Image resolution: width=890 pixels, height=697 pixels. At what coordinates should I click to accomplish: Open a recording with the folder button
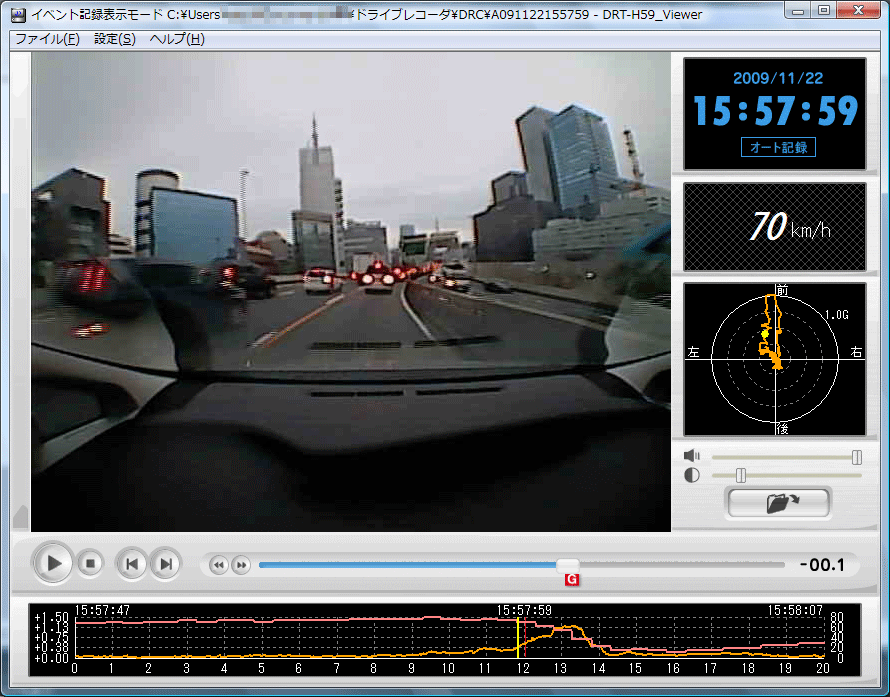[778, 503]
